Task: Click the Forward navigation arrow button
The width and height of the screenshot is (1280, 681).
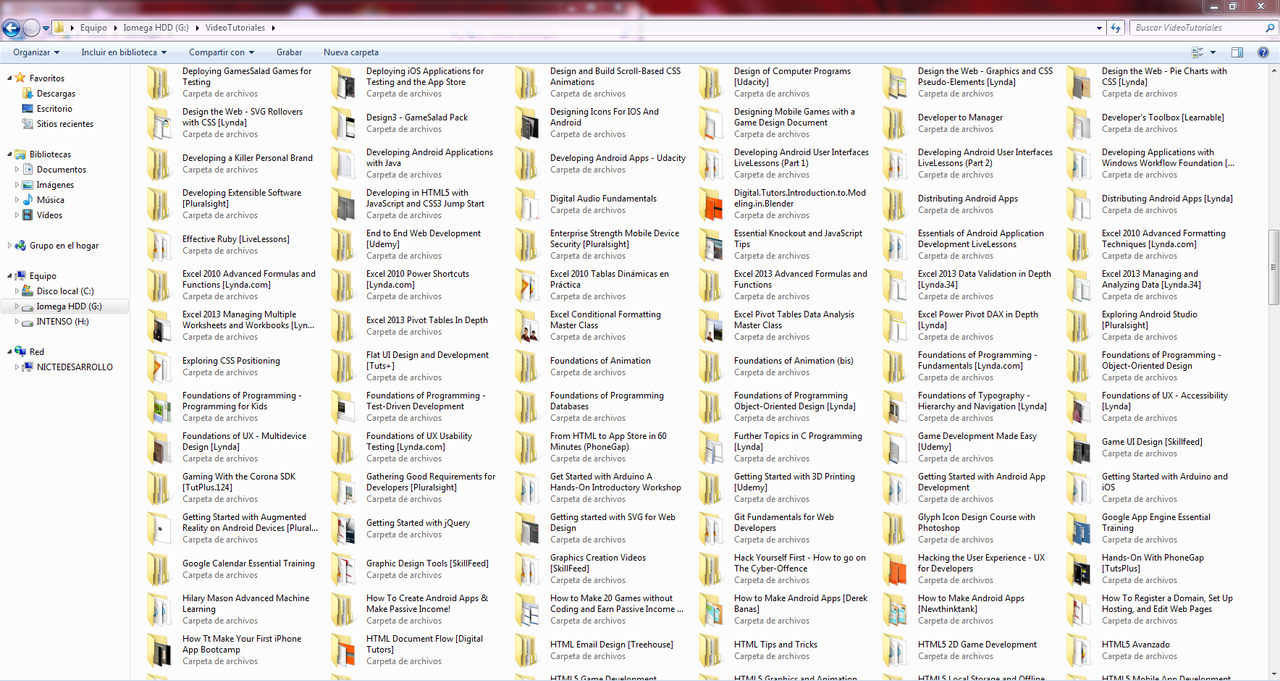Action: [31, 28]
